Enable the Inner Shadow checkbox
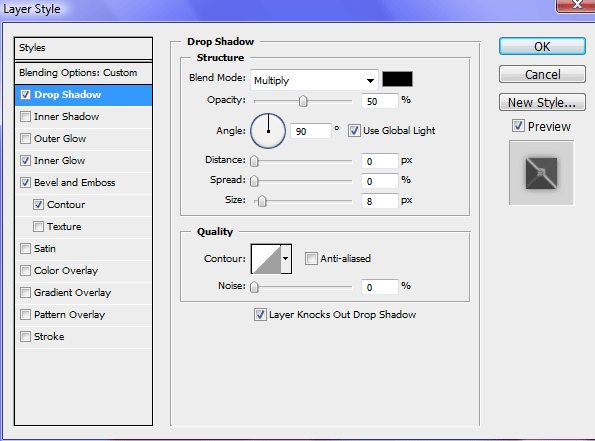 tap(25, 117)
